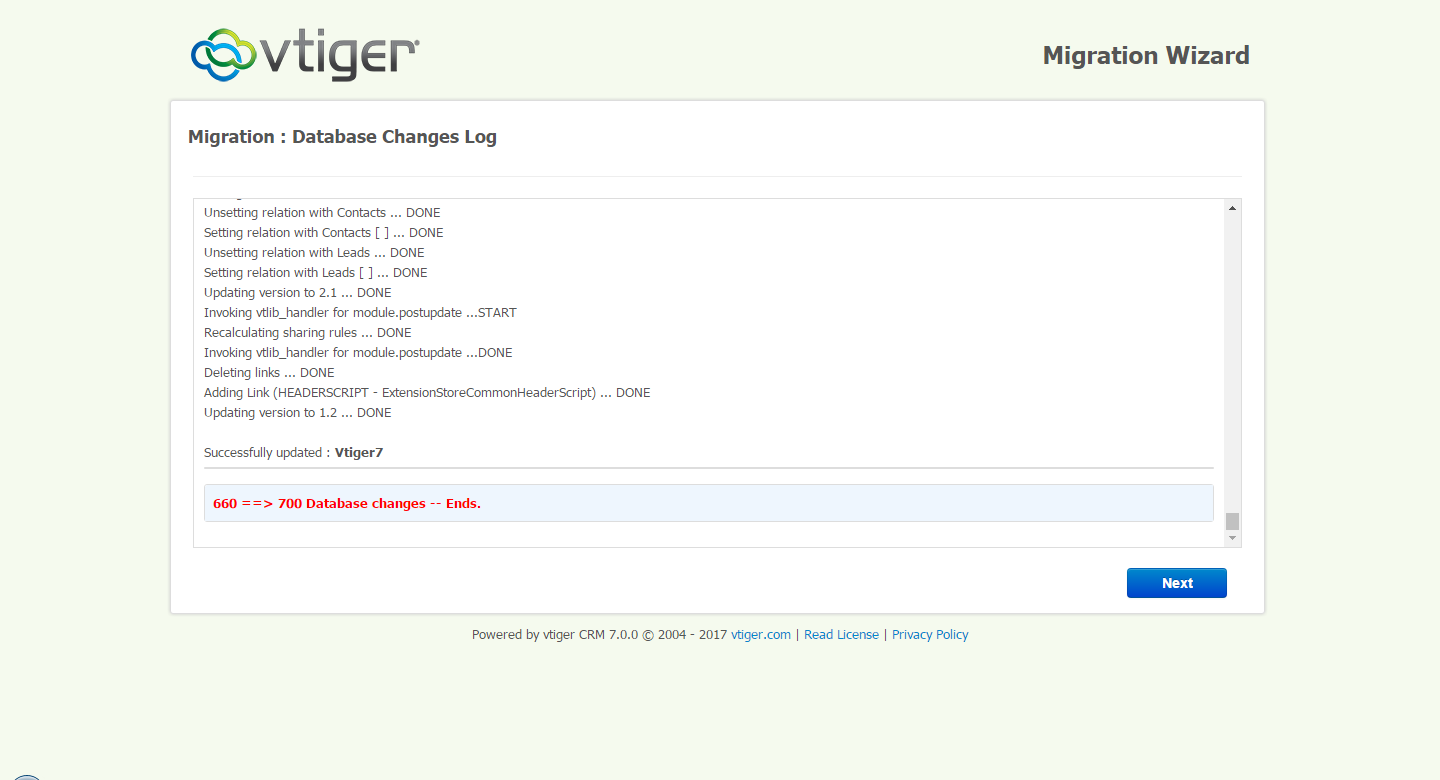Open the Read License link
The height and width of the screenshot is (780, 1440).
pos(841,635)
